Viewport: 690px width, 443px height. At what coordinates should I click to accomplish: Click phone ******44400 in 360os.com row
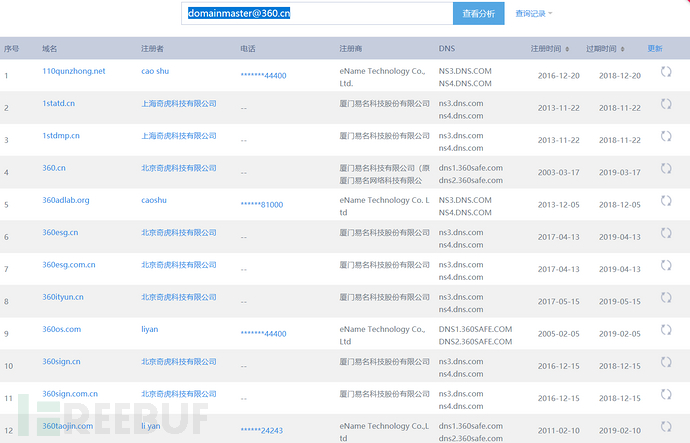(263, 334)
